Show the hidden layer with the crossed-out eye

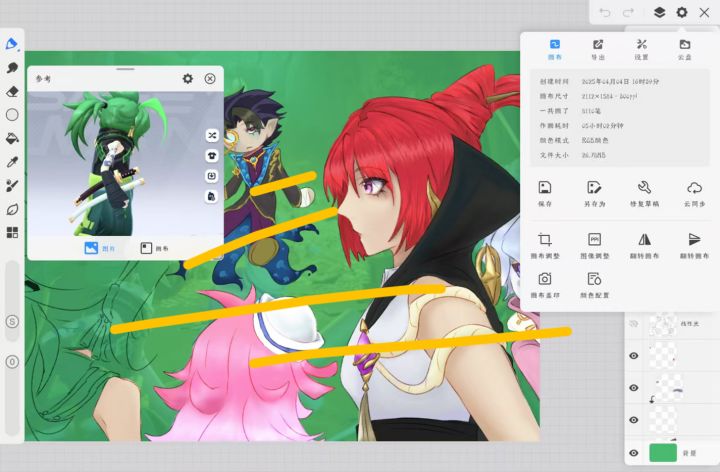point(634,324)
